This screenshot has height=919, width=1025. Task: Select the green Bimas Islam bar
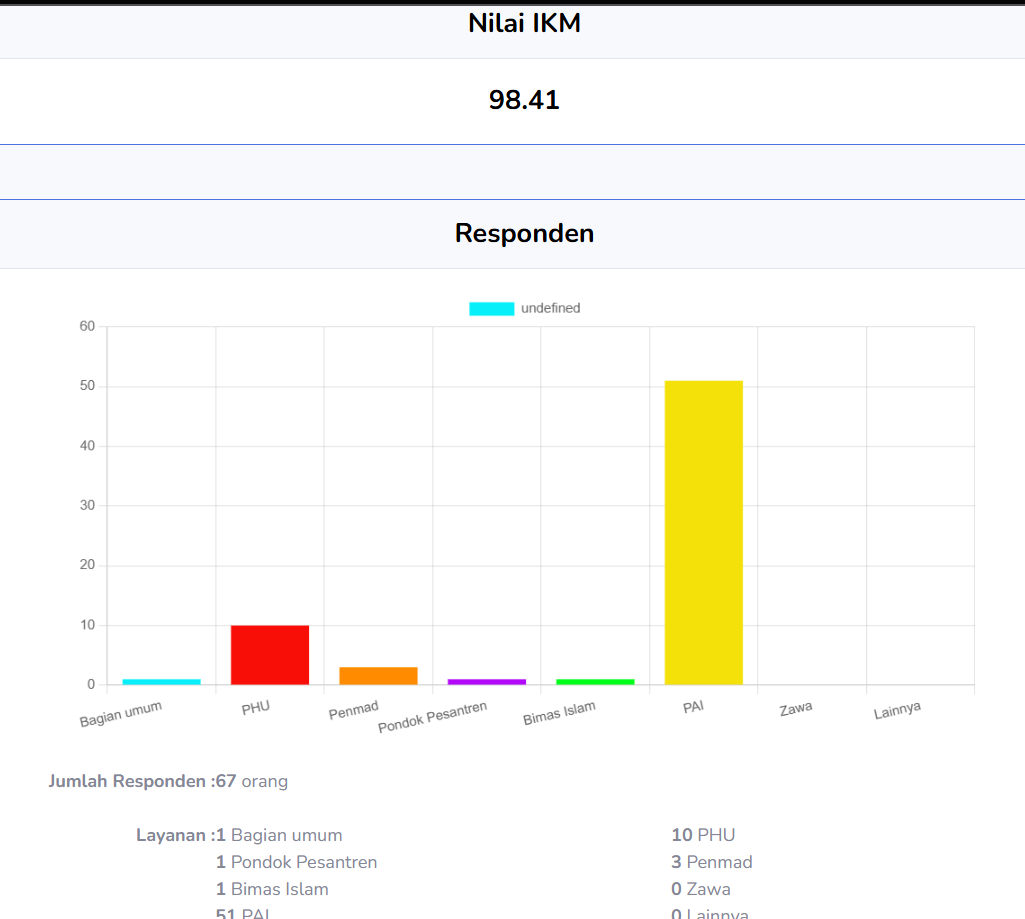(x=595, y=682)
